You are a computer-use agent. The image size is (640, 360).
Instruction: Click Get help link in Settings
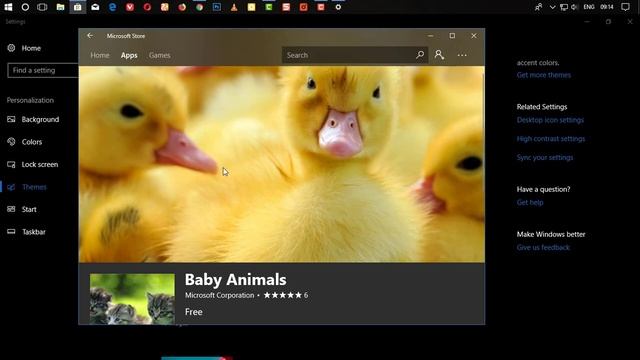530,202
